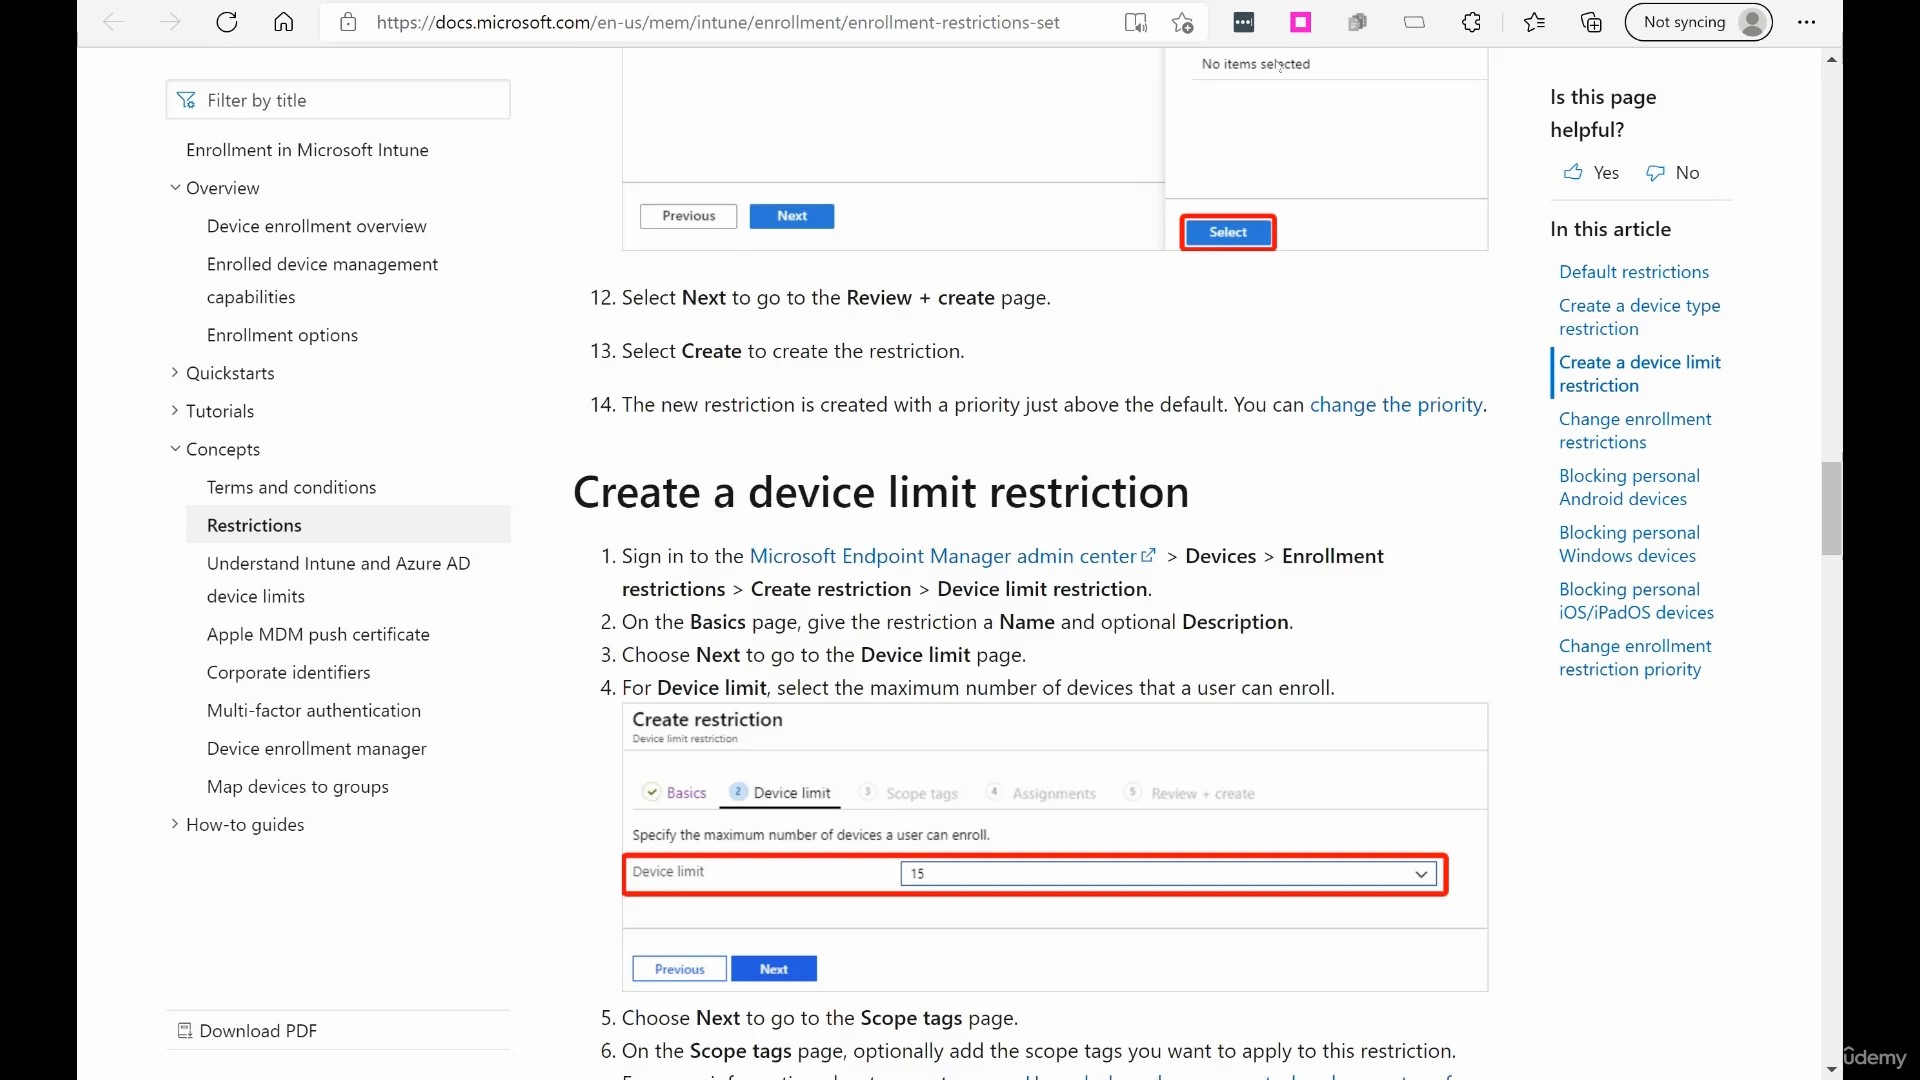This screenshot has width=1920, height=1080.
Task: Jump to Blocking personal iOS/iPadOS devices
Action: pyautogui.click(x=1636, y=602)
